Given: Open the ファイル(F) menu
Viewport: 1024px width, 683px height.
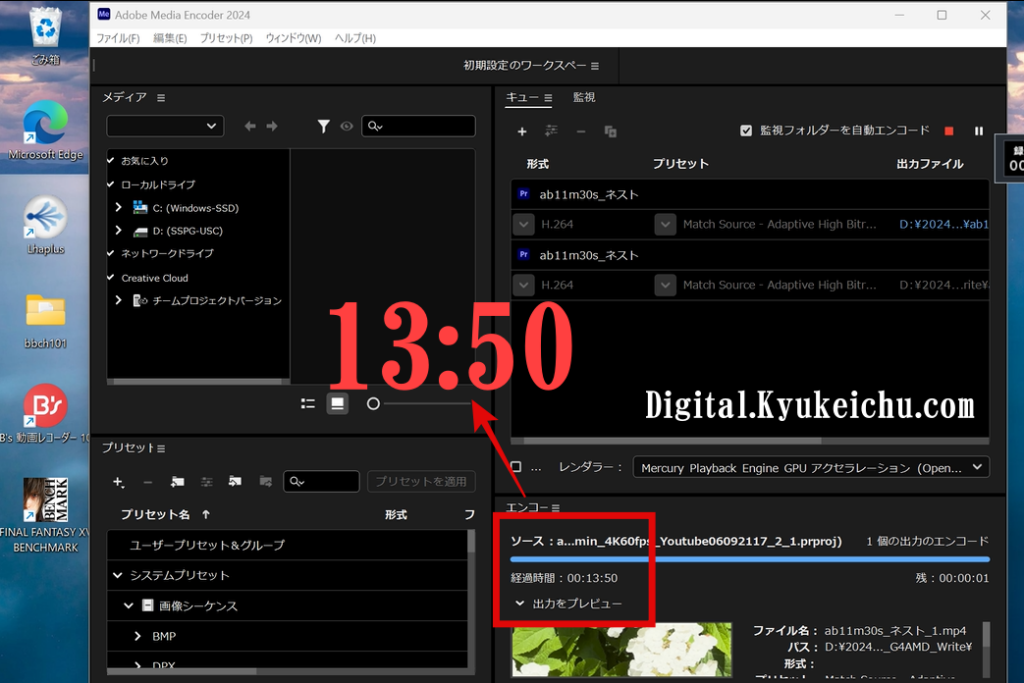Looking at the screenshot, I should click(118, 38).
